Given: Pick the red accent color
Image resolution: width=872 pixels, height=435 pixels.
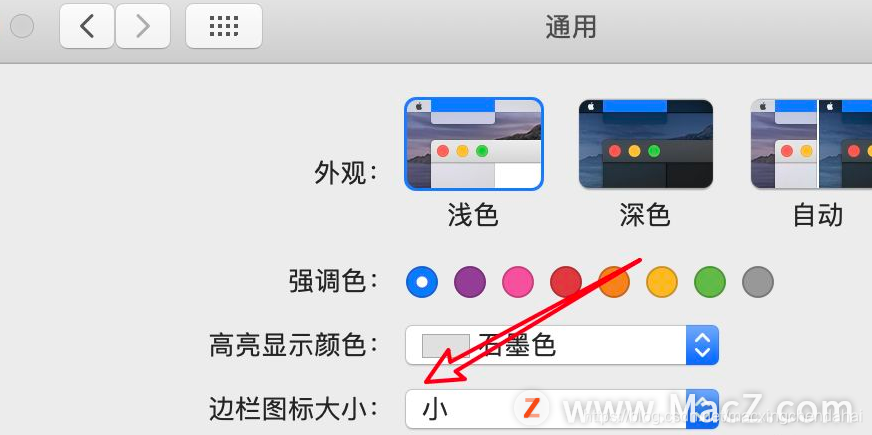Looking at the screenshot, I should (x=566, y=282).
